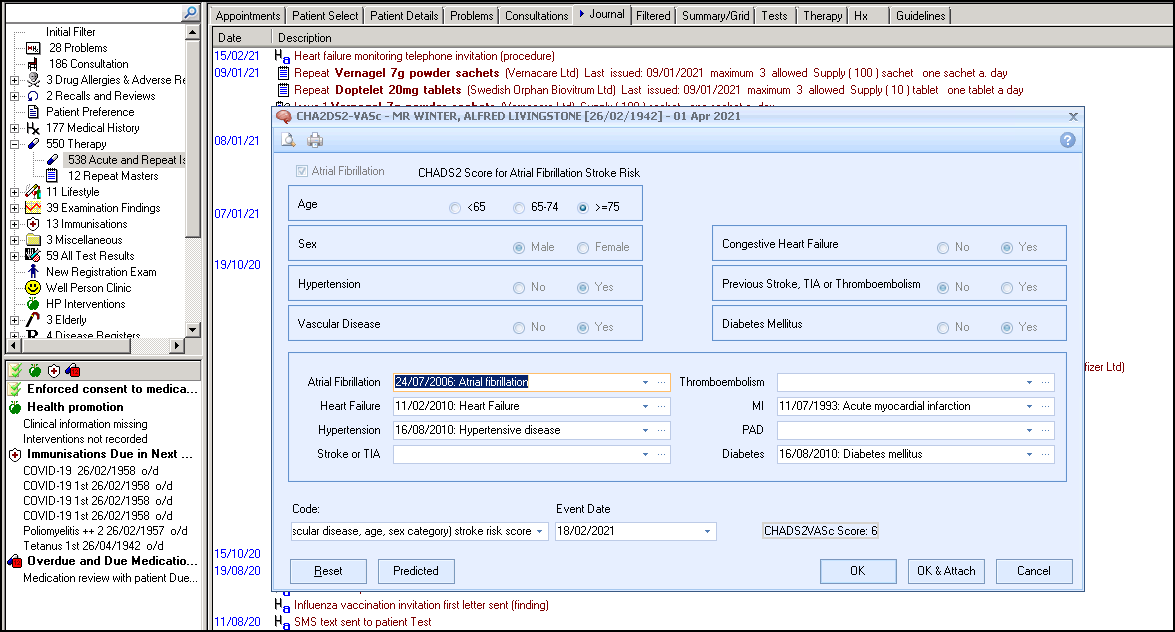Viewport: 1175px width, 632px height.
Task: Switch to the Consultations tab
Action: click(x=537, y=16)
